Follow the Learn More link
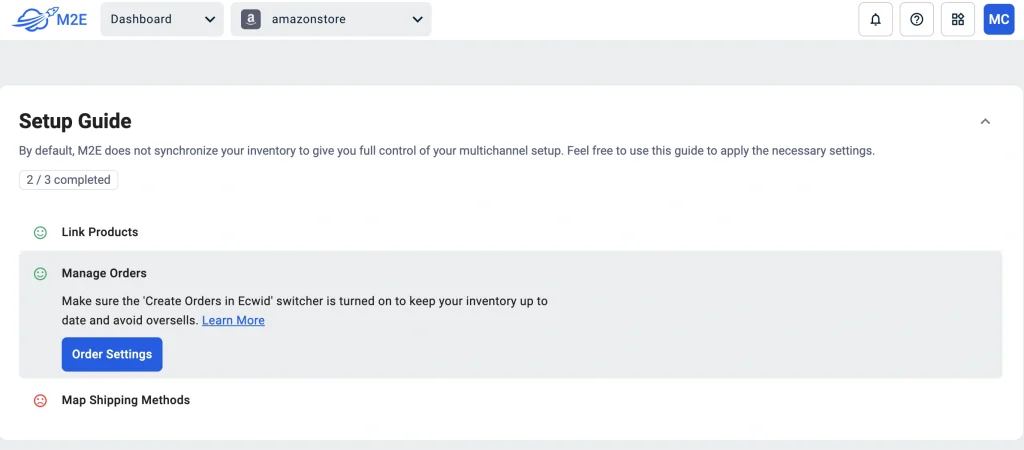 [233, 320]
